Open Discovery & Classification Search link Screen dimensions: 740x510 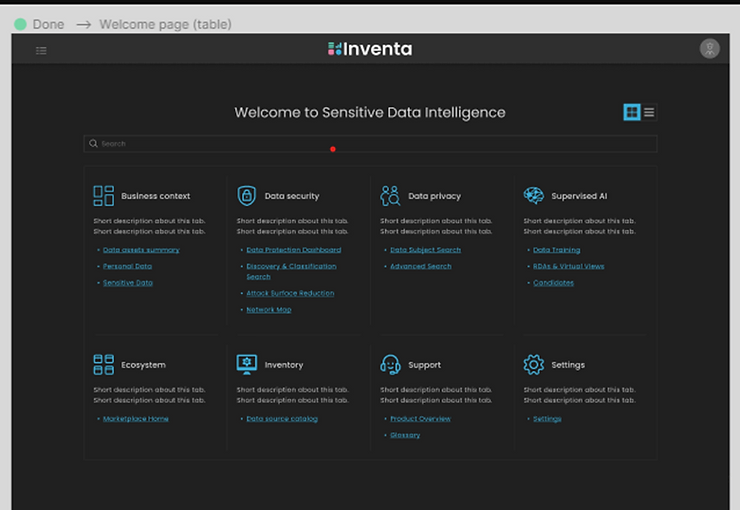click(291, 272)
